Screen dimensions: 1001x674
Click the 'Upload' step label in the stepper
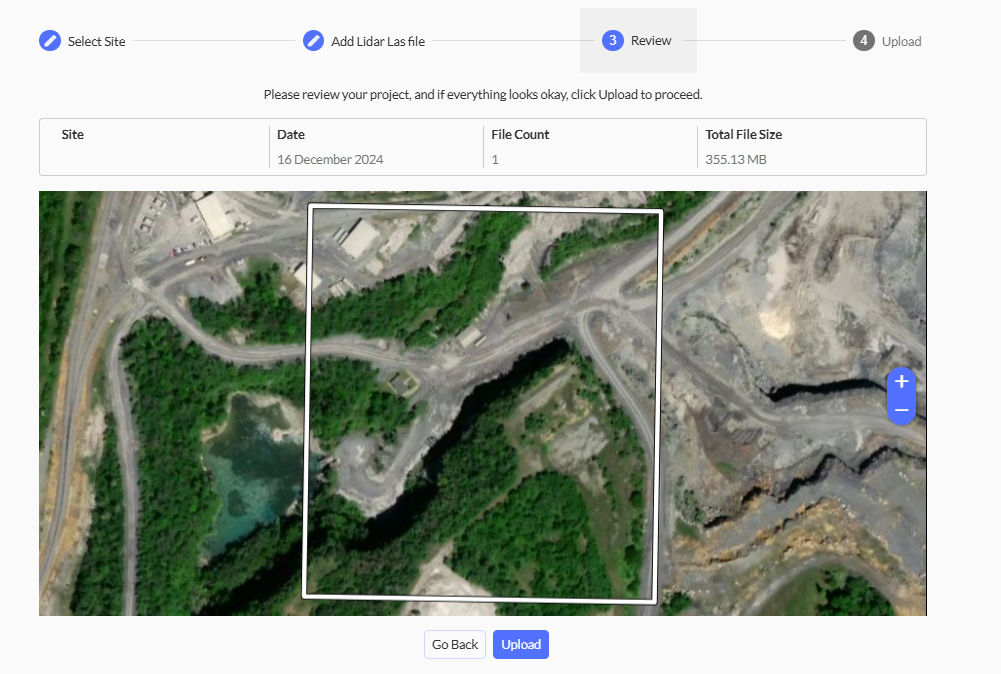click(x=901, y=41)
